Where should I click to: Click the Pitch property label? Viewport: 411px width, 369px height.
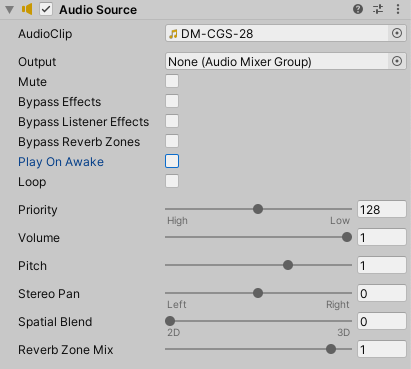pos(32,266)
